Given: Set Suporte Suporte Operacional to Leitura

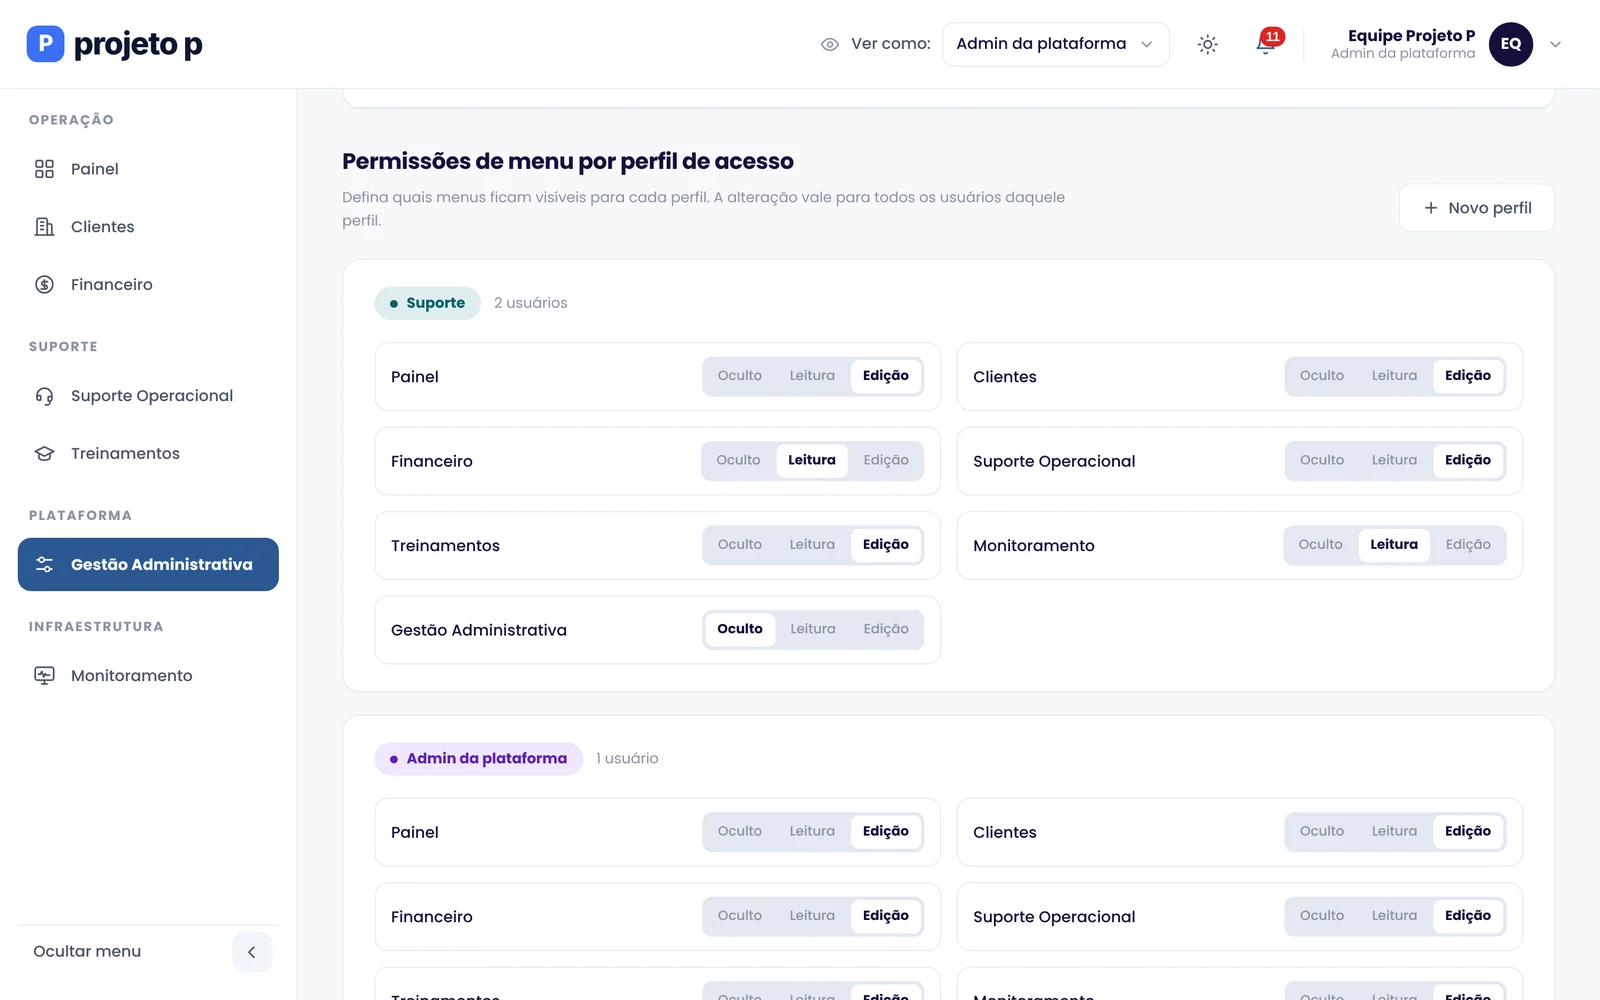Looking at the screenshot, I should click(1394, 461).
